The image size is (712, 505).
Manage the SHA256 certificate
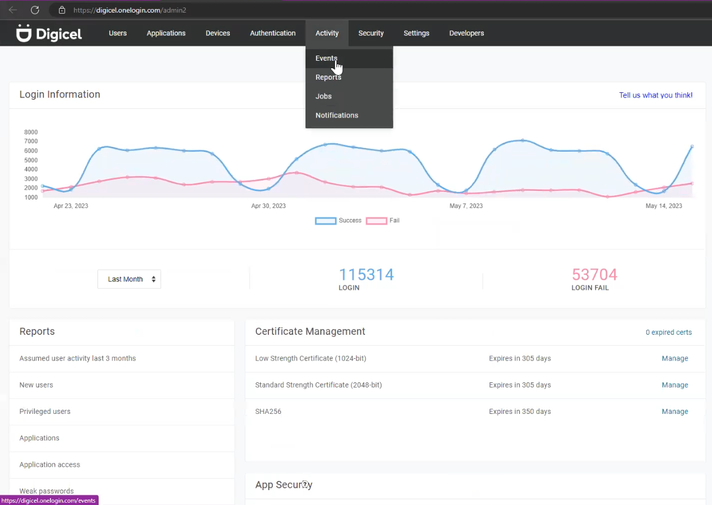674,411
